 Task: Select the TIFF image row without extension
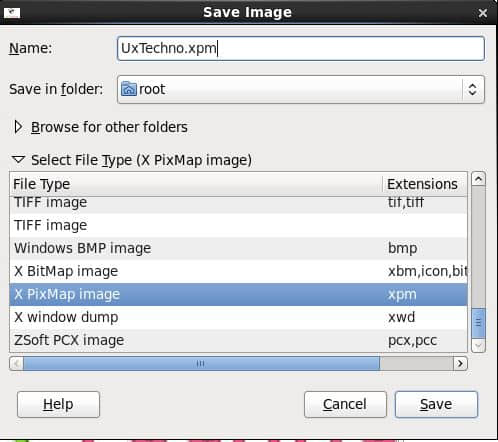pyautogui.click(x=238, y=225)
